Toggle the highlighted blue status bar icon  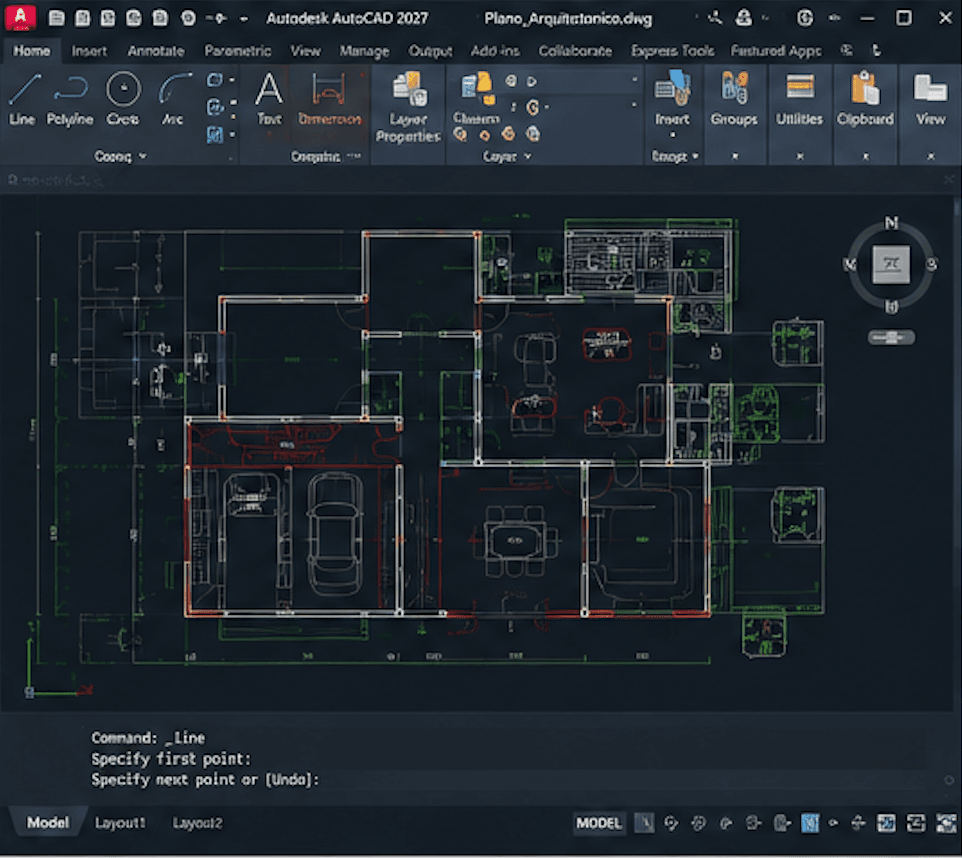coord(810,823)
